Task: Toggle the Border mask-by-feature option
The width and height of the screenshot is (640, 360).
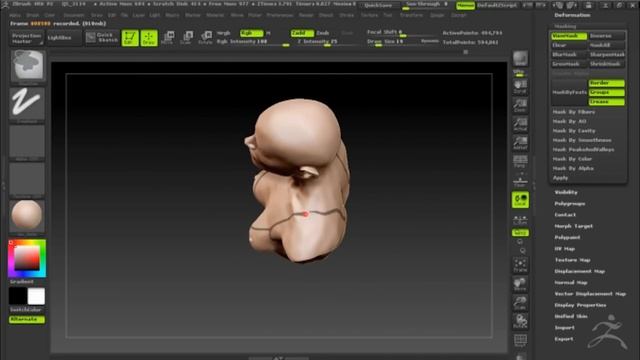Action: pyautogui.click(x=607, y=83)
